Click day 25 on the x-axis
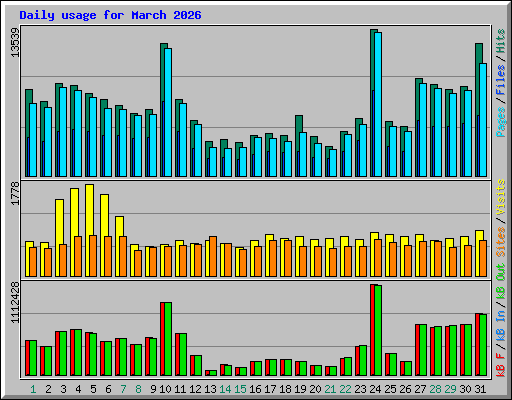This screenshot has height=400, width=512. pyautogui.click(x=390, y=389)
